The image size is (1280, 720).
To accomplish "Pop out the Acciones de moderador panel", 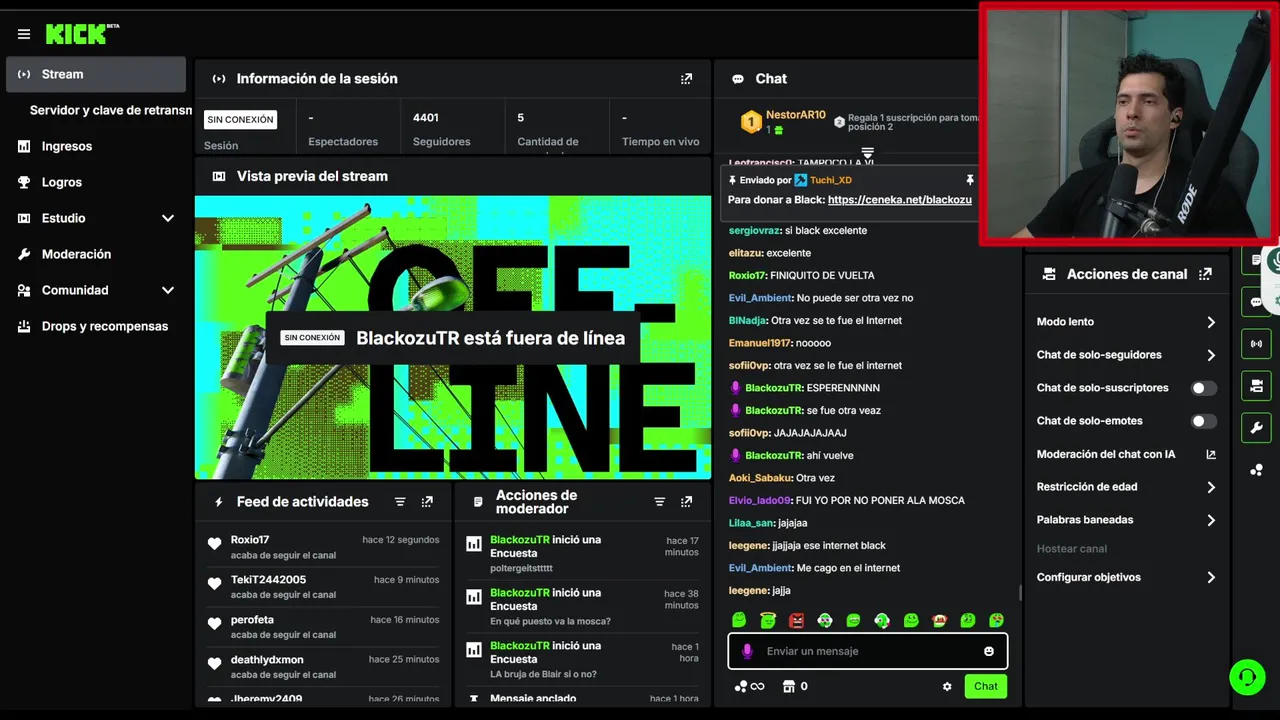I will click(686, 502).
